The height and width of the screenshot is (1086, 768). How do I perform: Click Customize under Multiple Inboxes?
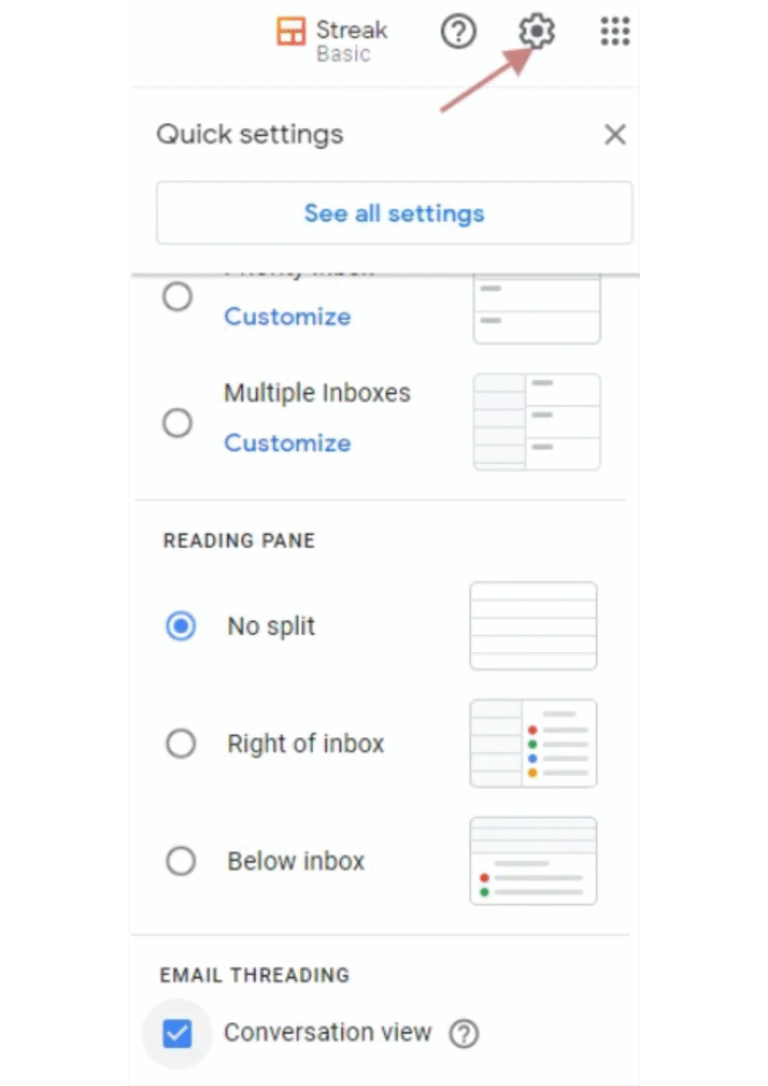287,443
